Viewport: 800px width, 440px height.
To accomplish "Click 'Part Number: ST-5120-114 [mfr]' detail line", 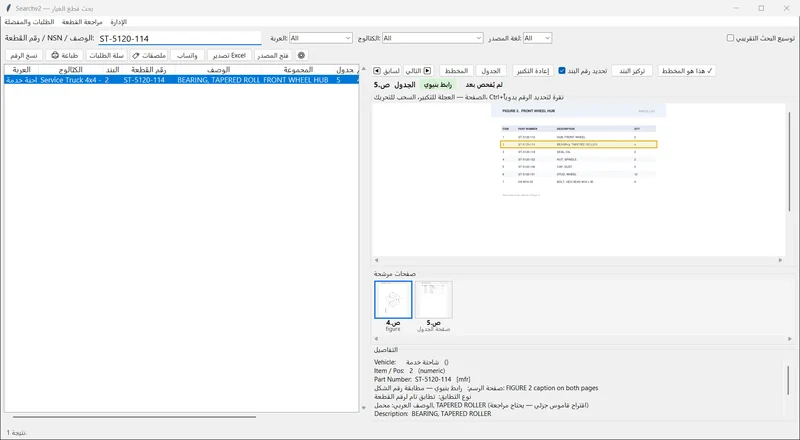I will click(x=422, y=379).
